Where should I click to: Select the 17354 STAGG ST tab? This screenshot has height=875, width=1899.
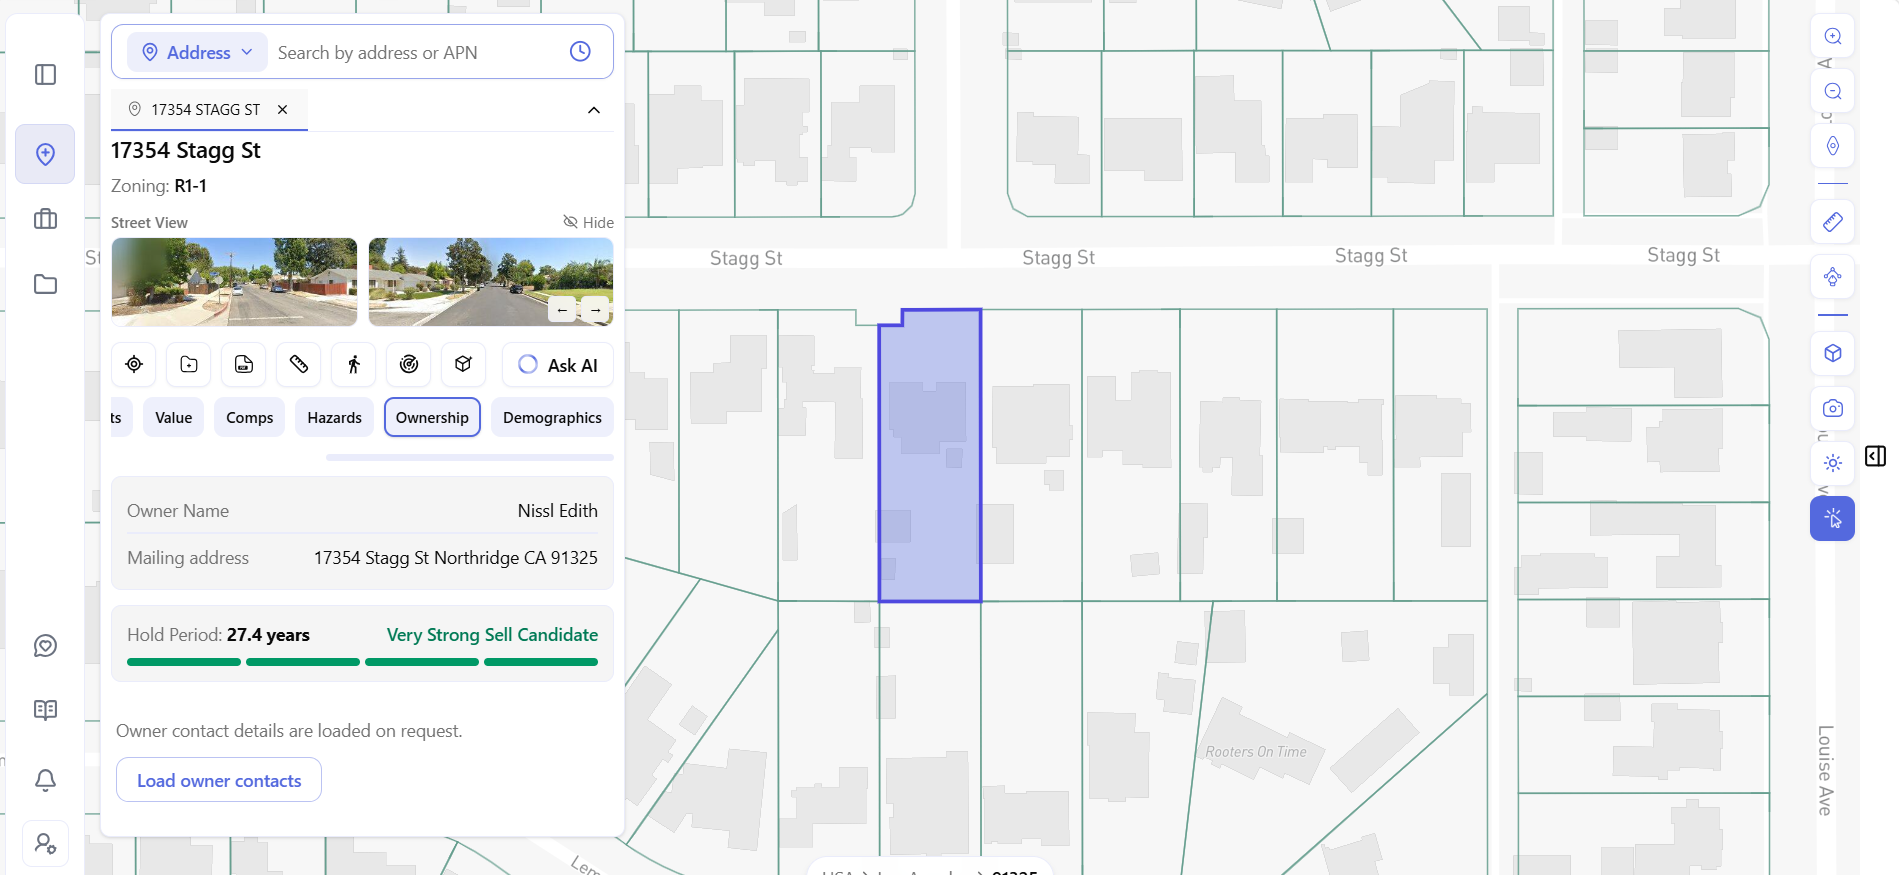click(x=205, y=109)
